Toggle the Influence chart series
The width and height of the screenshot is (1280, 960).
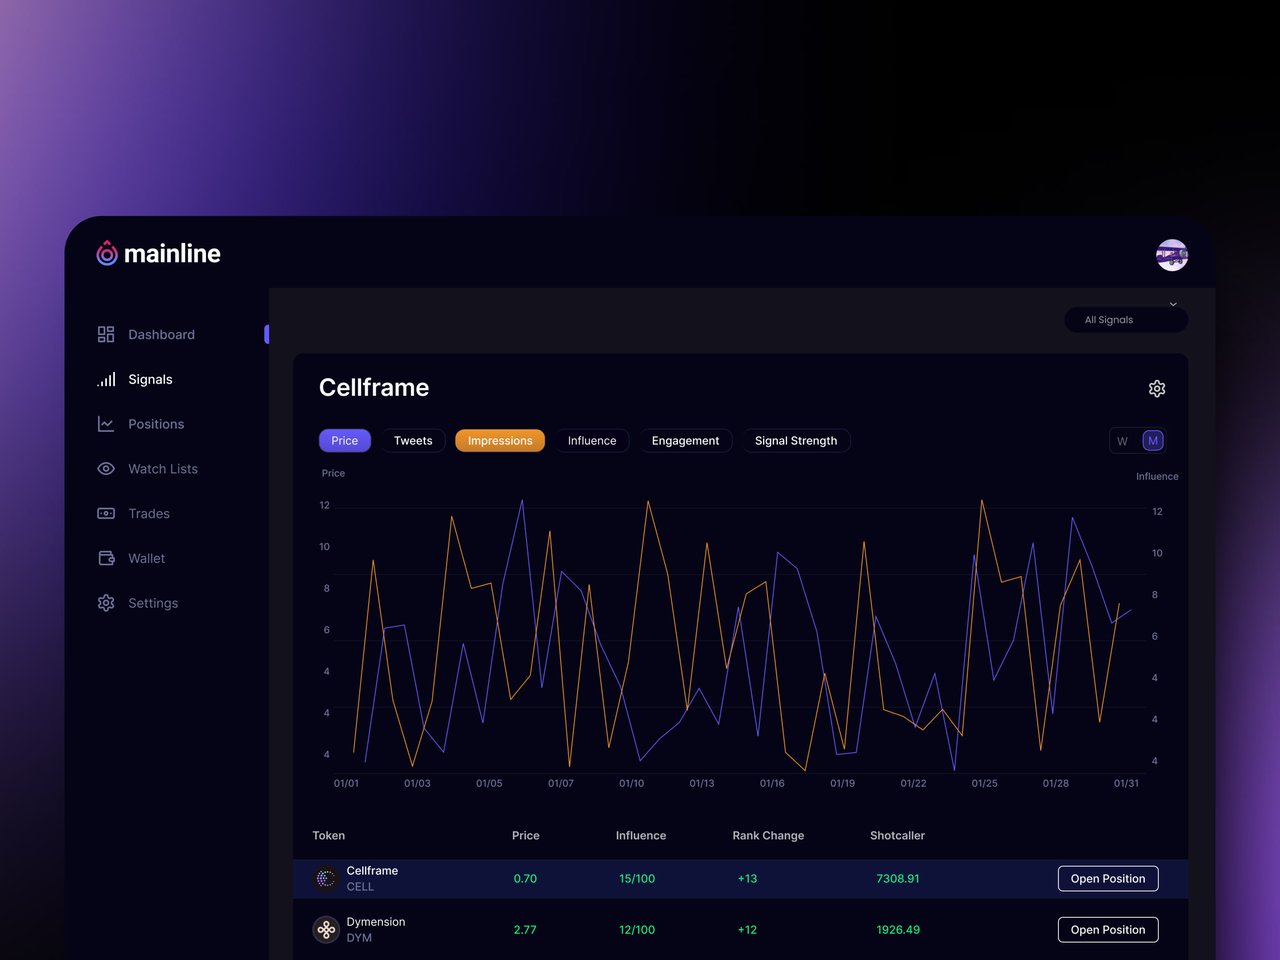(x=592, y=441)
